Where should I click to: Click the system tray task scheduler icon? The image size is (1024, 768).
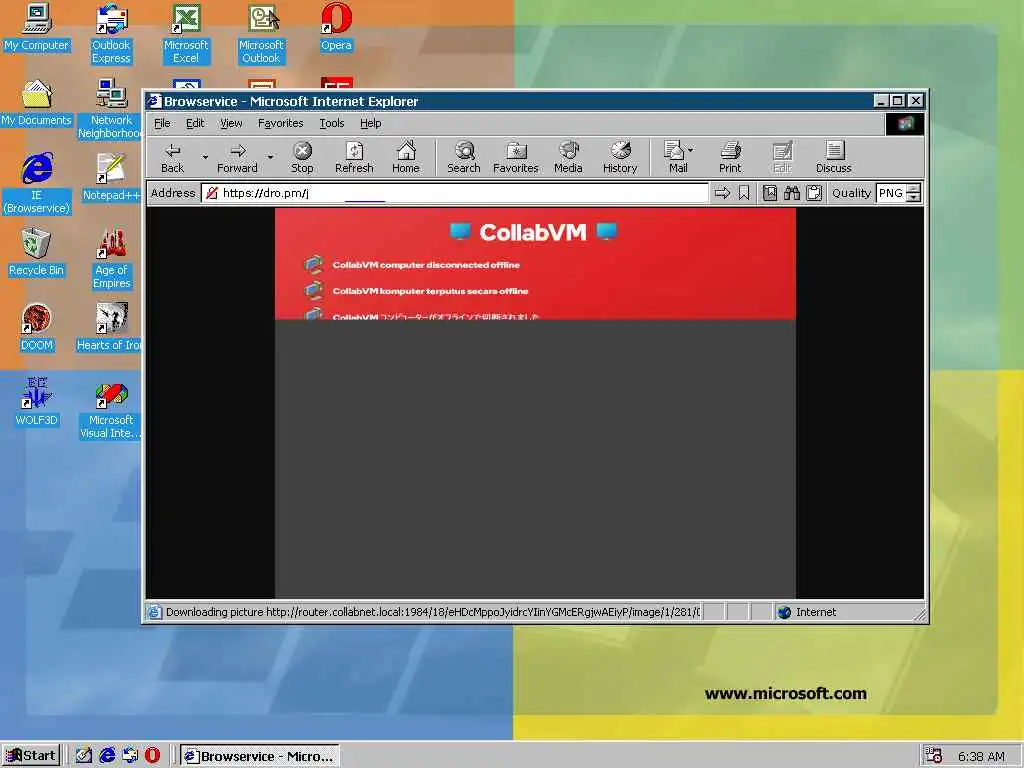pos(933,756)
